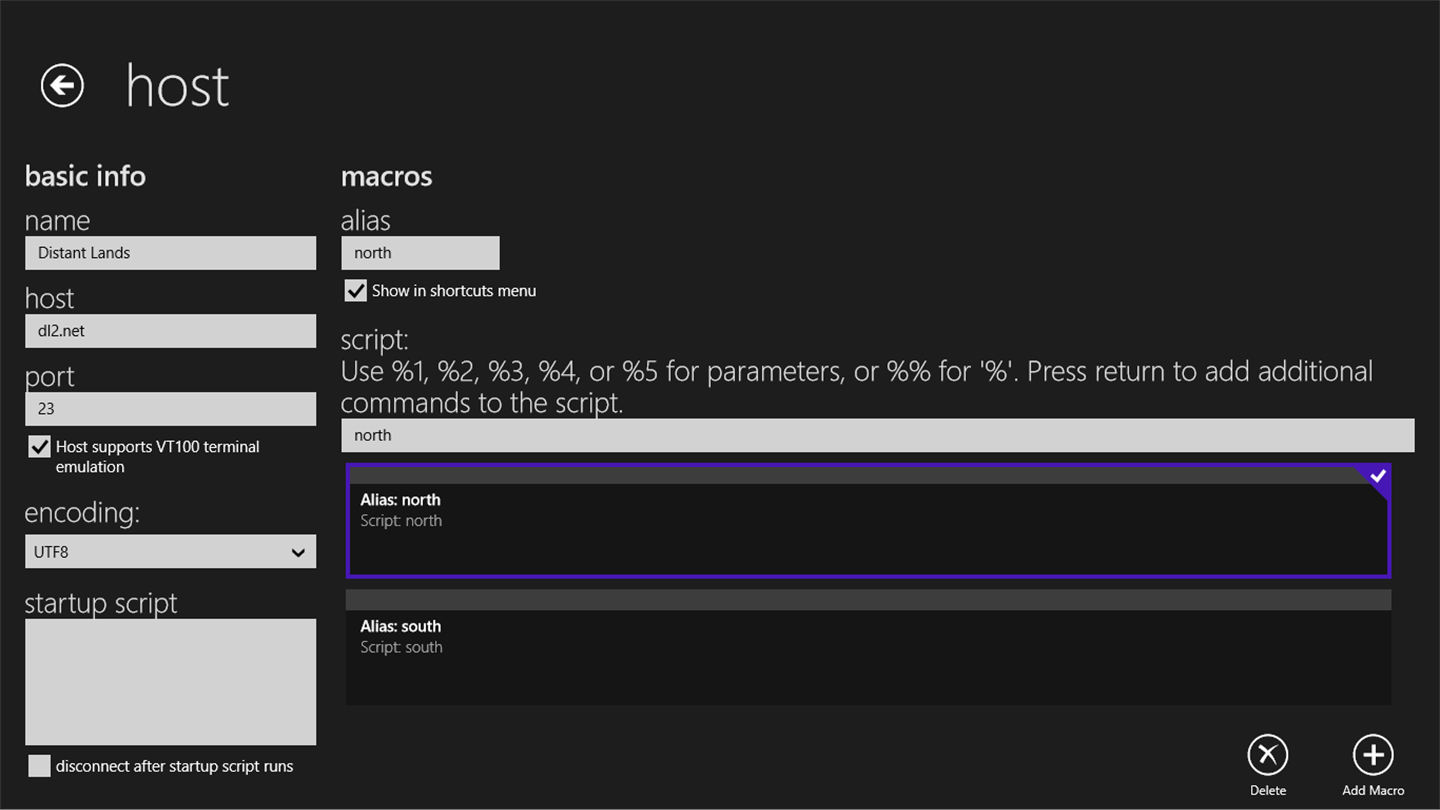Click inside the startup script text area
1440x810 pixels.
(170, 682)
